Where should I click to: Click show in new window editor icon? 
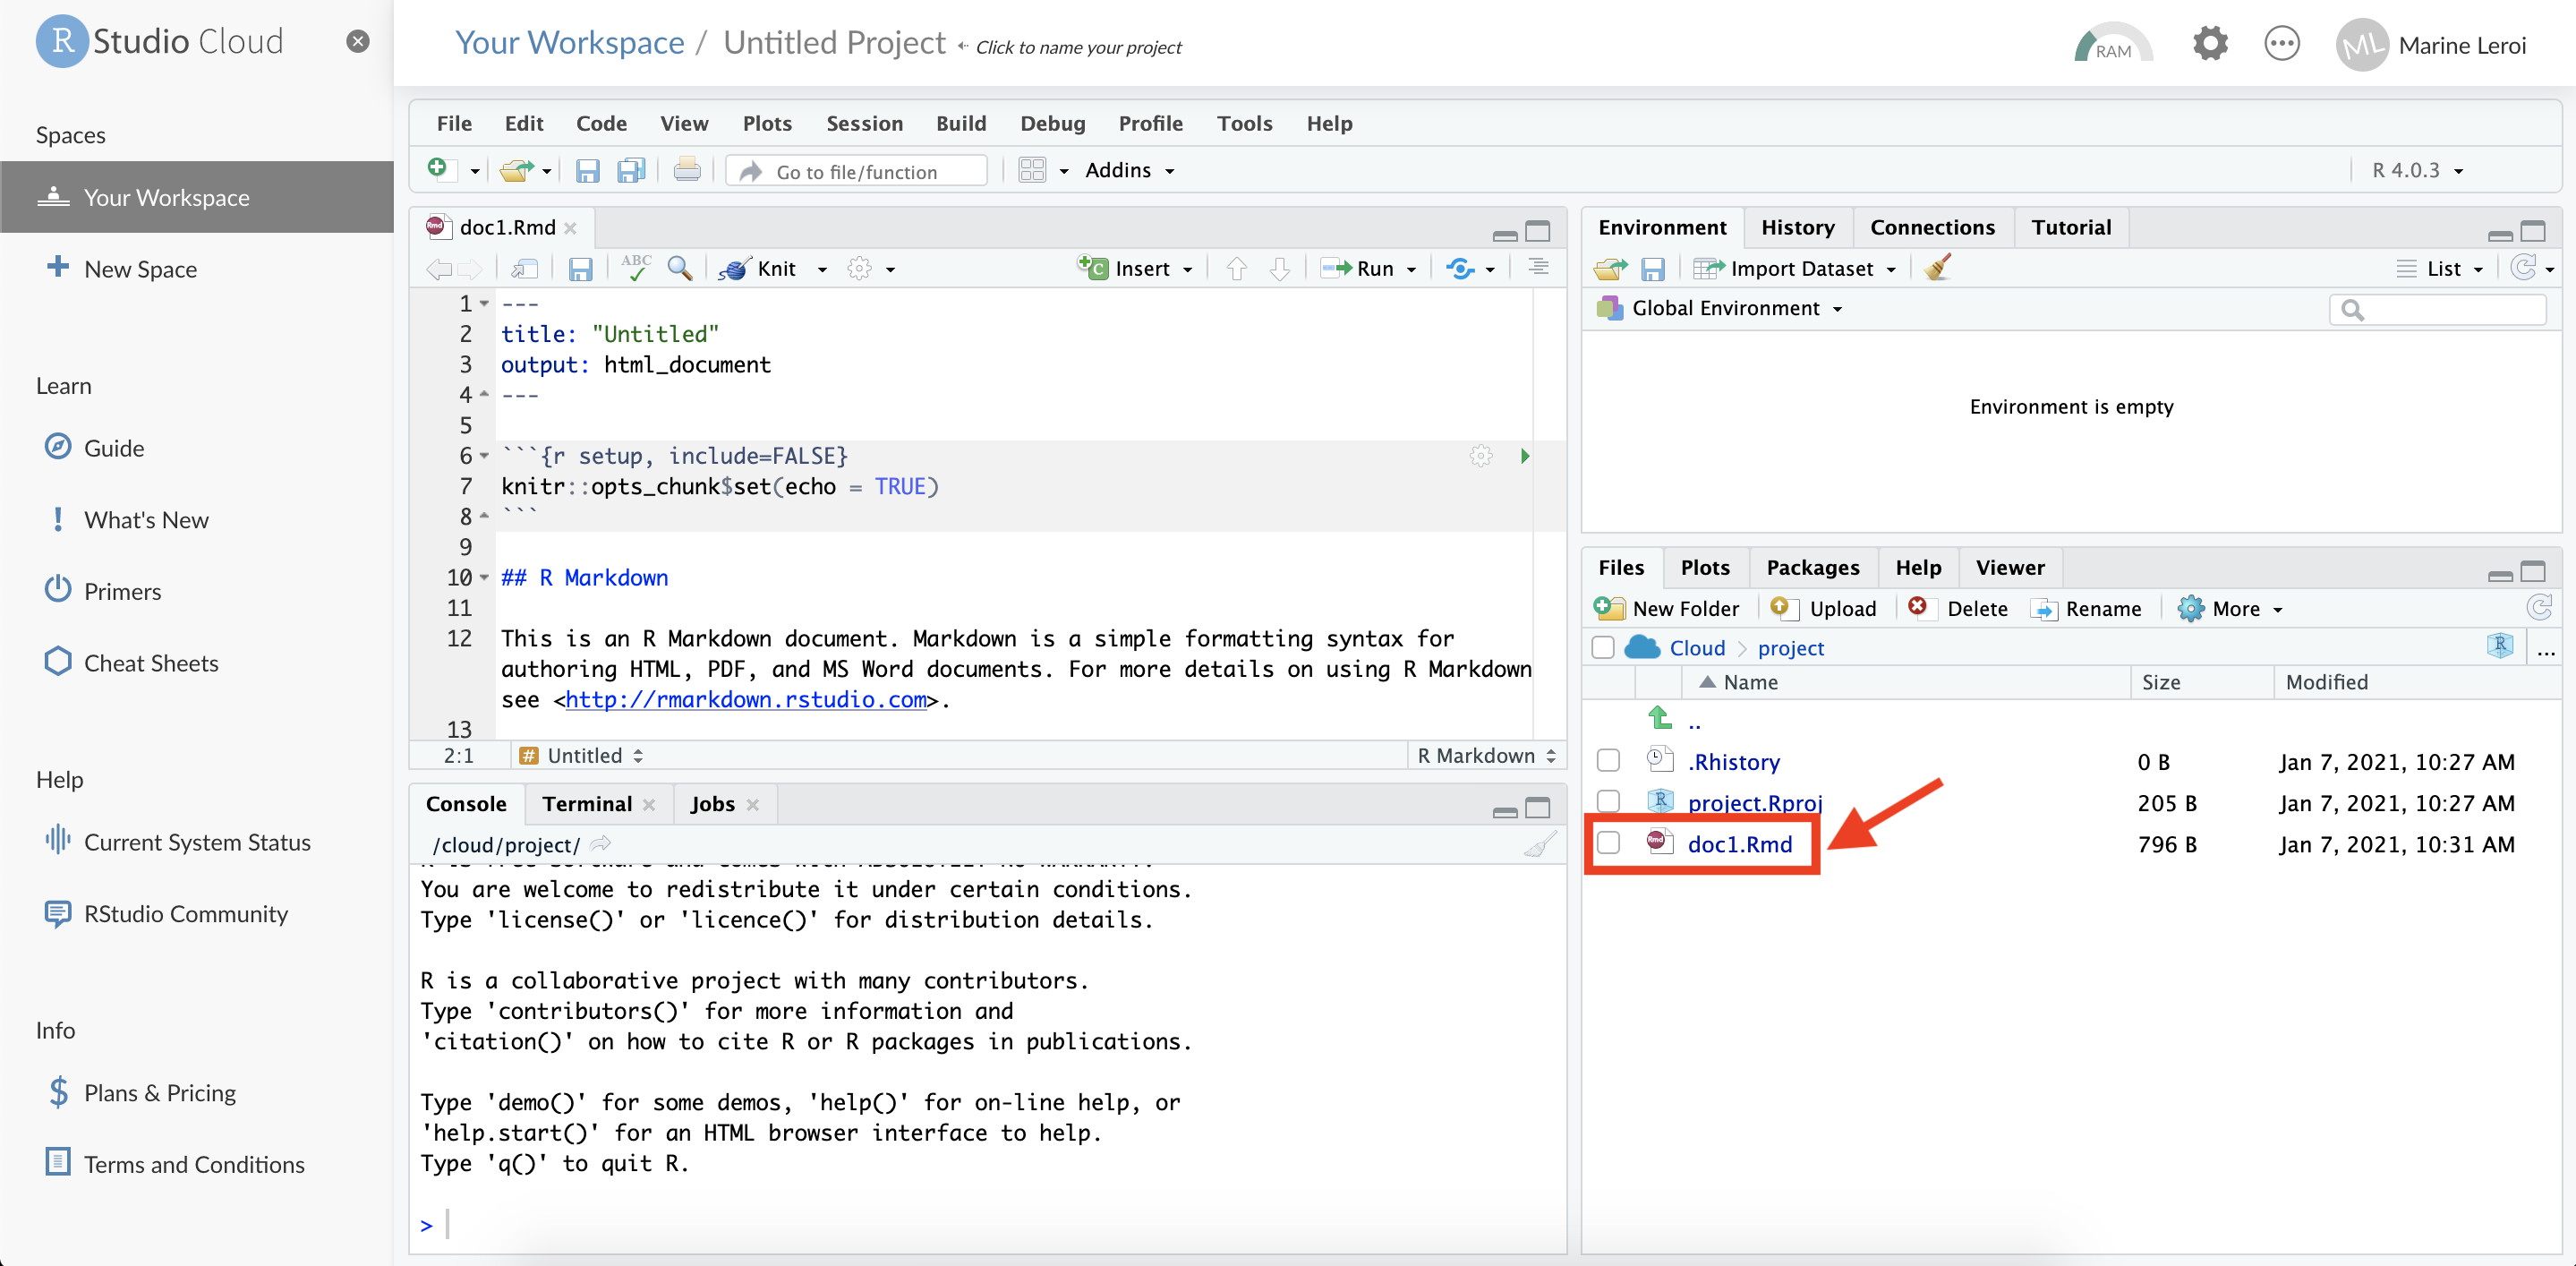coord(525,268)
